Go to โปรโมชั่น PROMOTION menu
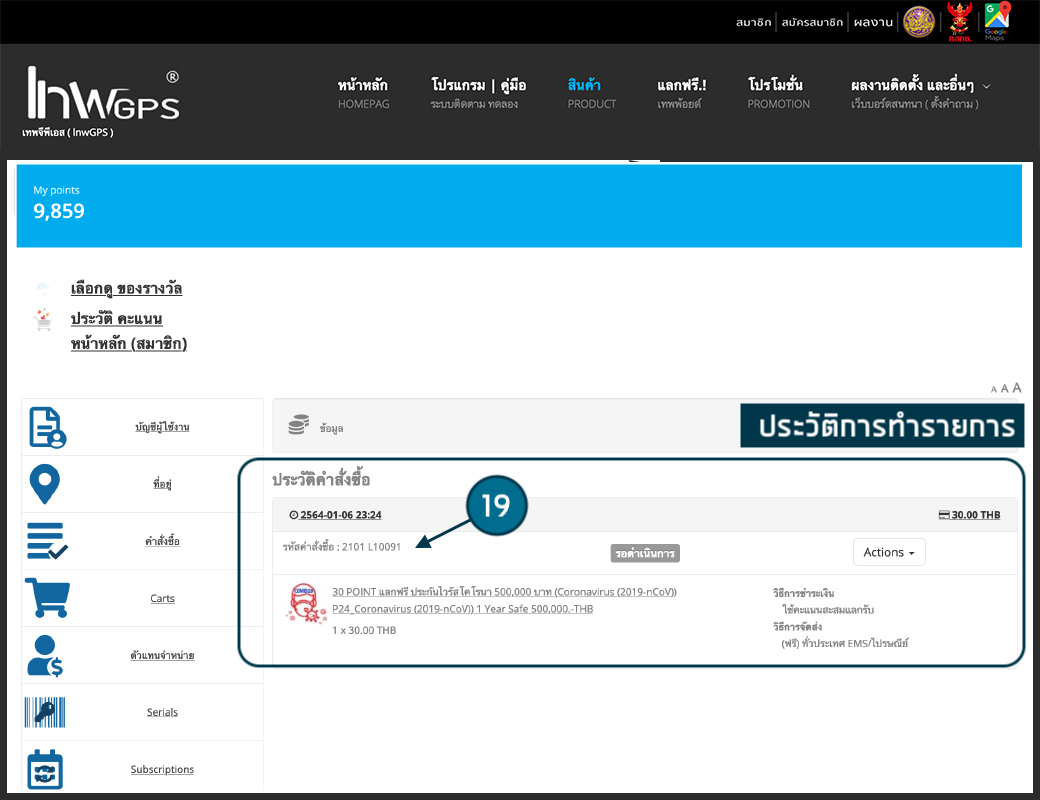The width and height of the screenshot is (1040, 800). pyautogui.click(x=778, y=92)
